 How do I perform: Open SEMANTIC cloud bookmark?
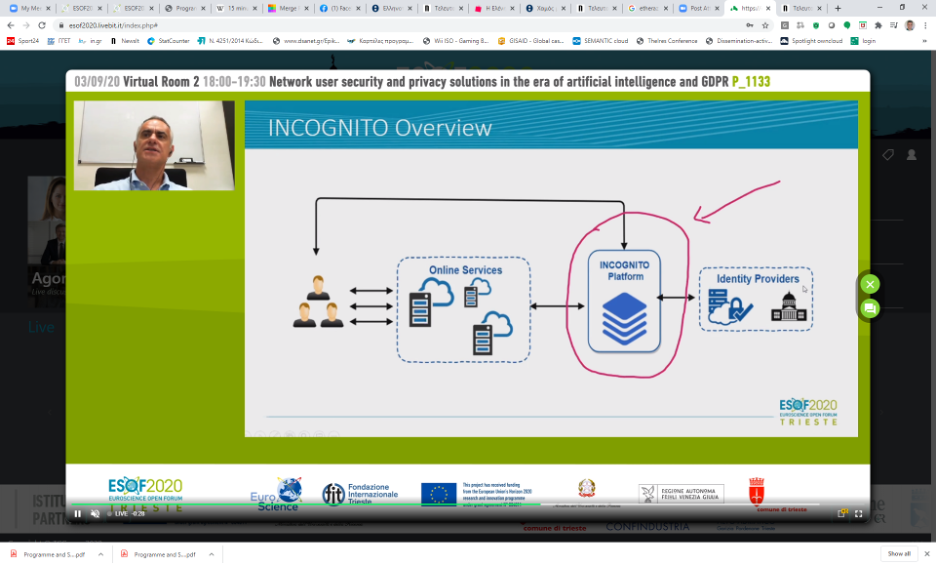tap(600, 41)
